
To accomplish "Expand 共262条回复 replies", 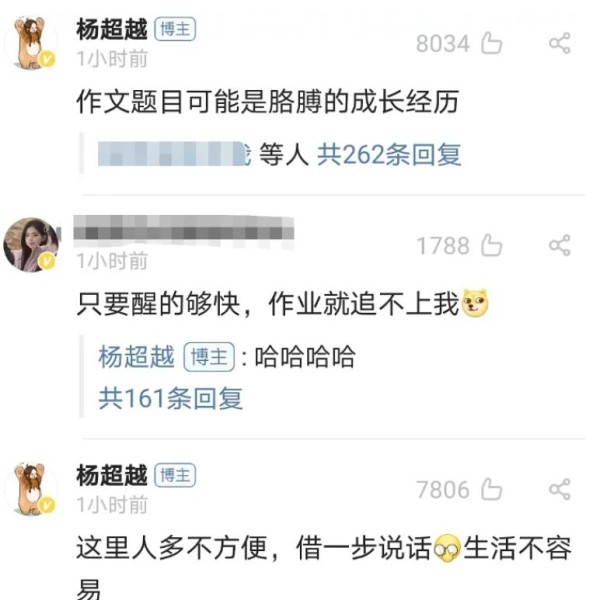I will pyautogui.click(x=389, y=155).
